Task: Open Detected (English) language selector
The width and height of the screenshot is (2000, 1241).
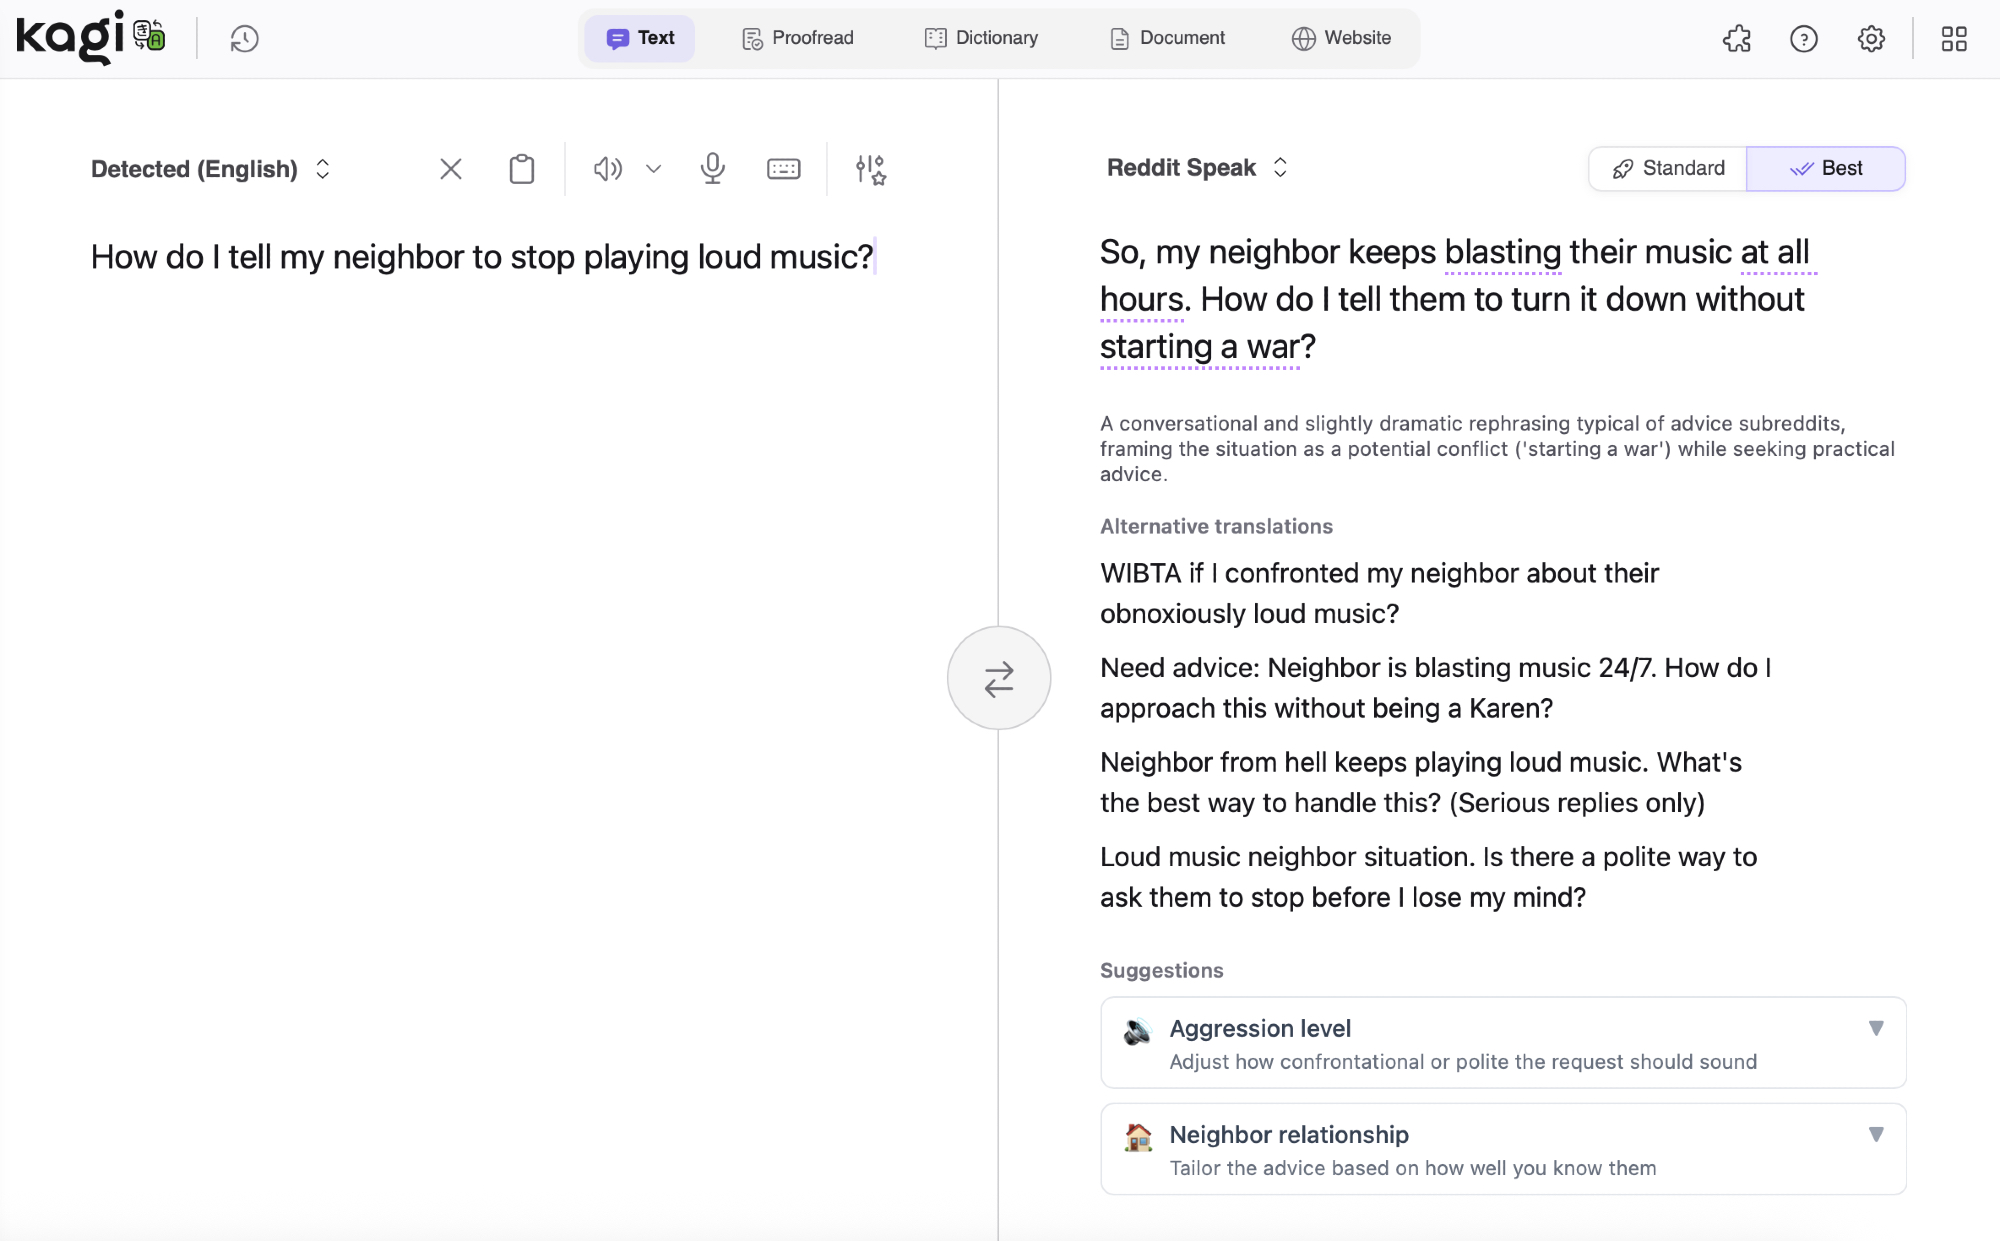Action: pos(210,169)
